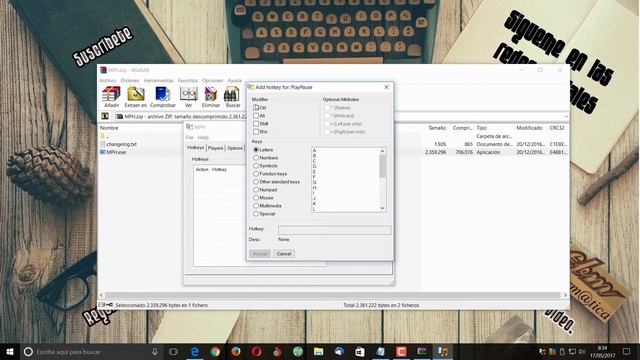The width and height of the screenshot is (640, 360).
Task: Click the Extraer en toolbar icon
Action: (x=136, y=97)
